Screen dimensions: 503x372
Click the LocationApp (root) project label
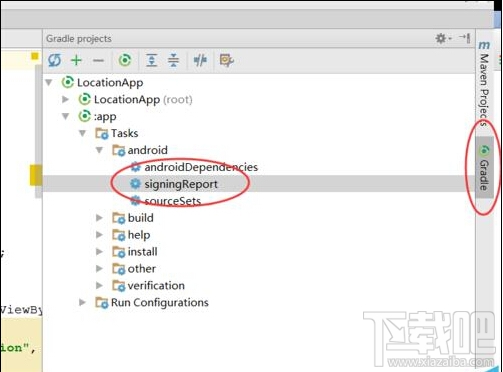(x=143, y=99)
